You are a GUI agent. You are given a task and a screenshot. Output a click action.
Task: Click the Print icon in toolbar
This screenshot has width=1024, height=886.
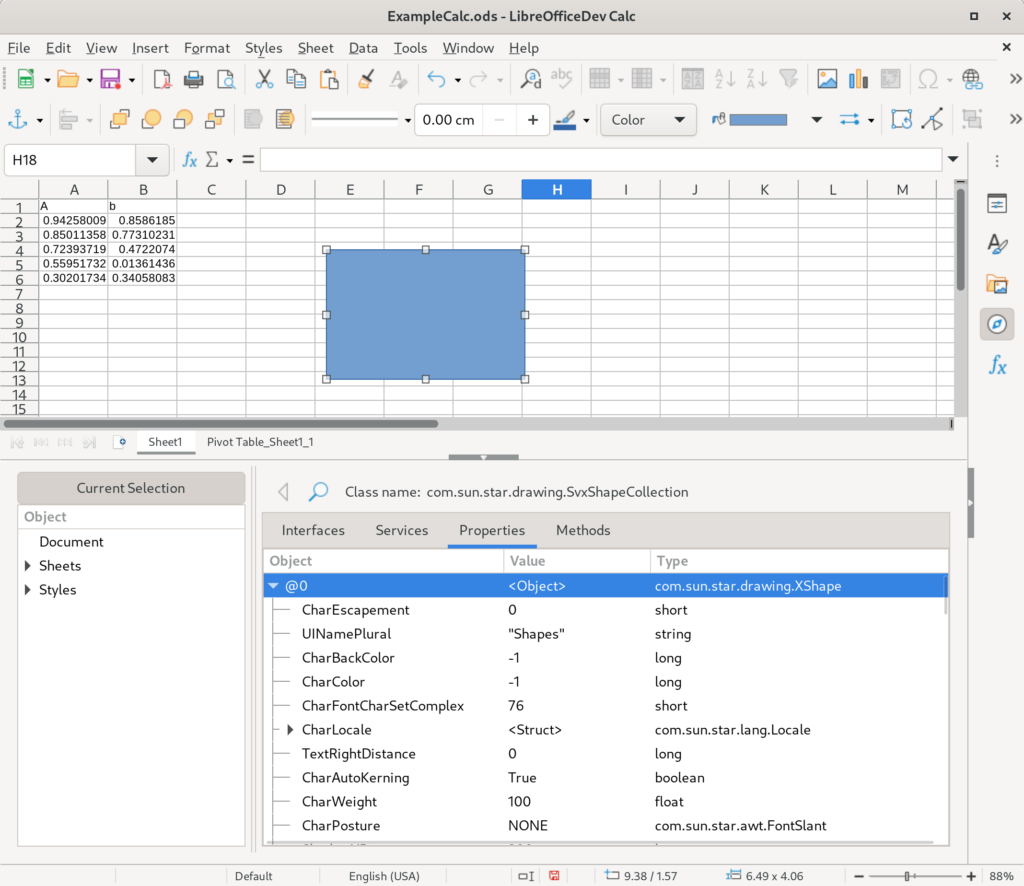(194, 80)
